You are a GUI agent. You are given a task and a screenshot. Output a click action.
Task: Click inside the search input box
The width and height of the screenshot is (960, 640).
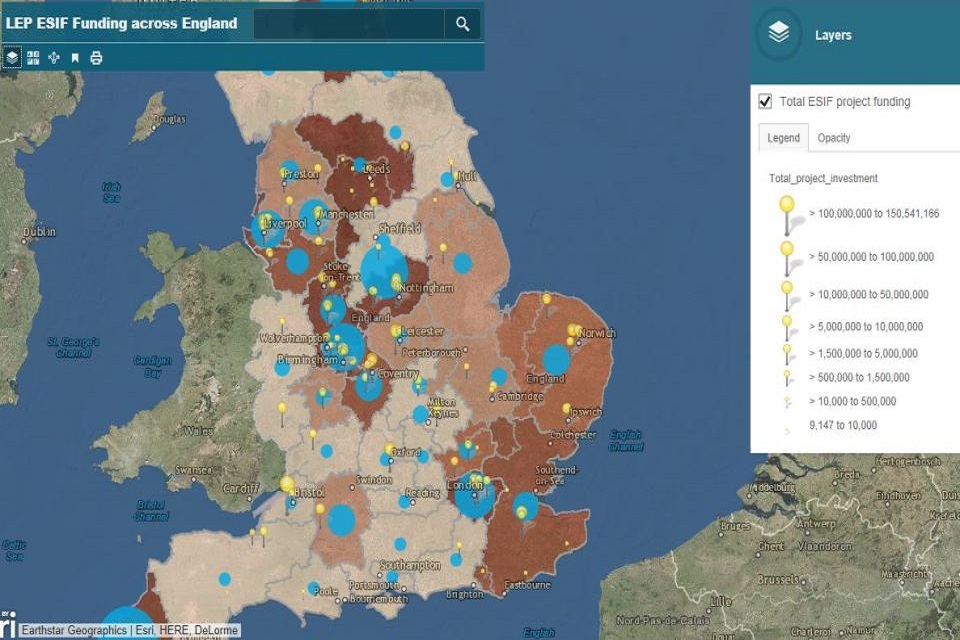(x=348, y=24)
